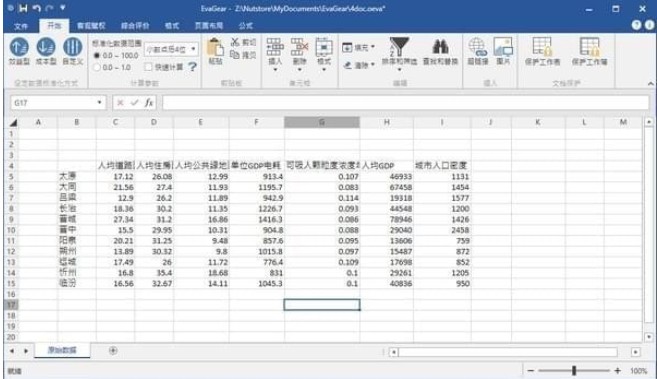Select the custom (自定义) sliders icon
The image size is (657, 379).
click(x=72, y=46)
